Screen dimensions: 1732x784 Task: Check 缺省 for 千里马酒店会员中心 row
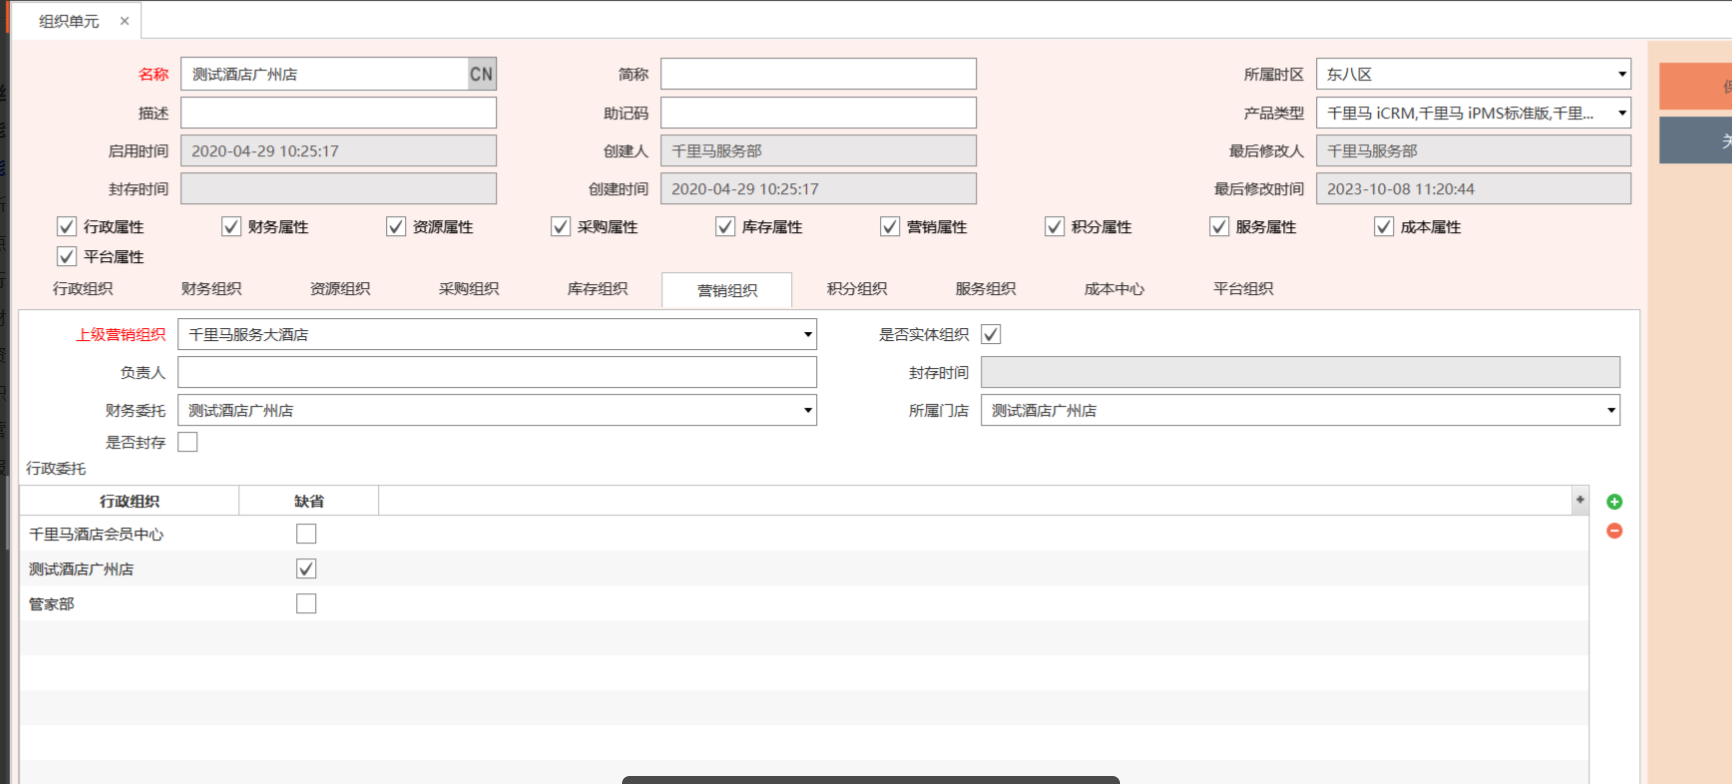pyautogui.click(x=306, y=534)
